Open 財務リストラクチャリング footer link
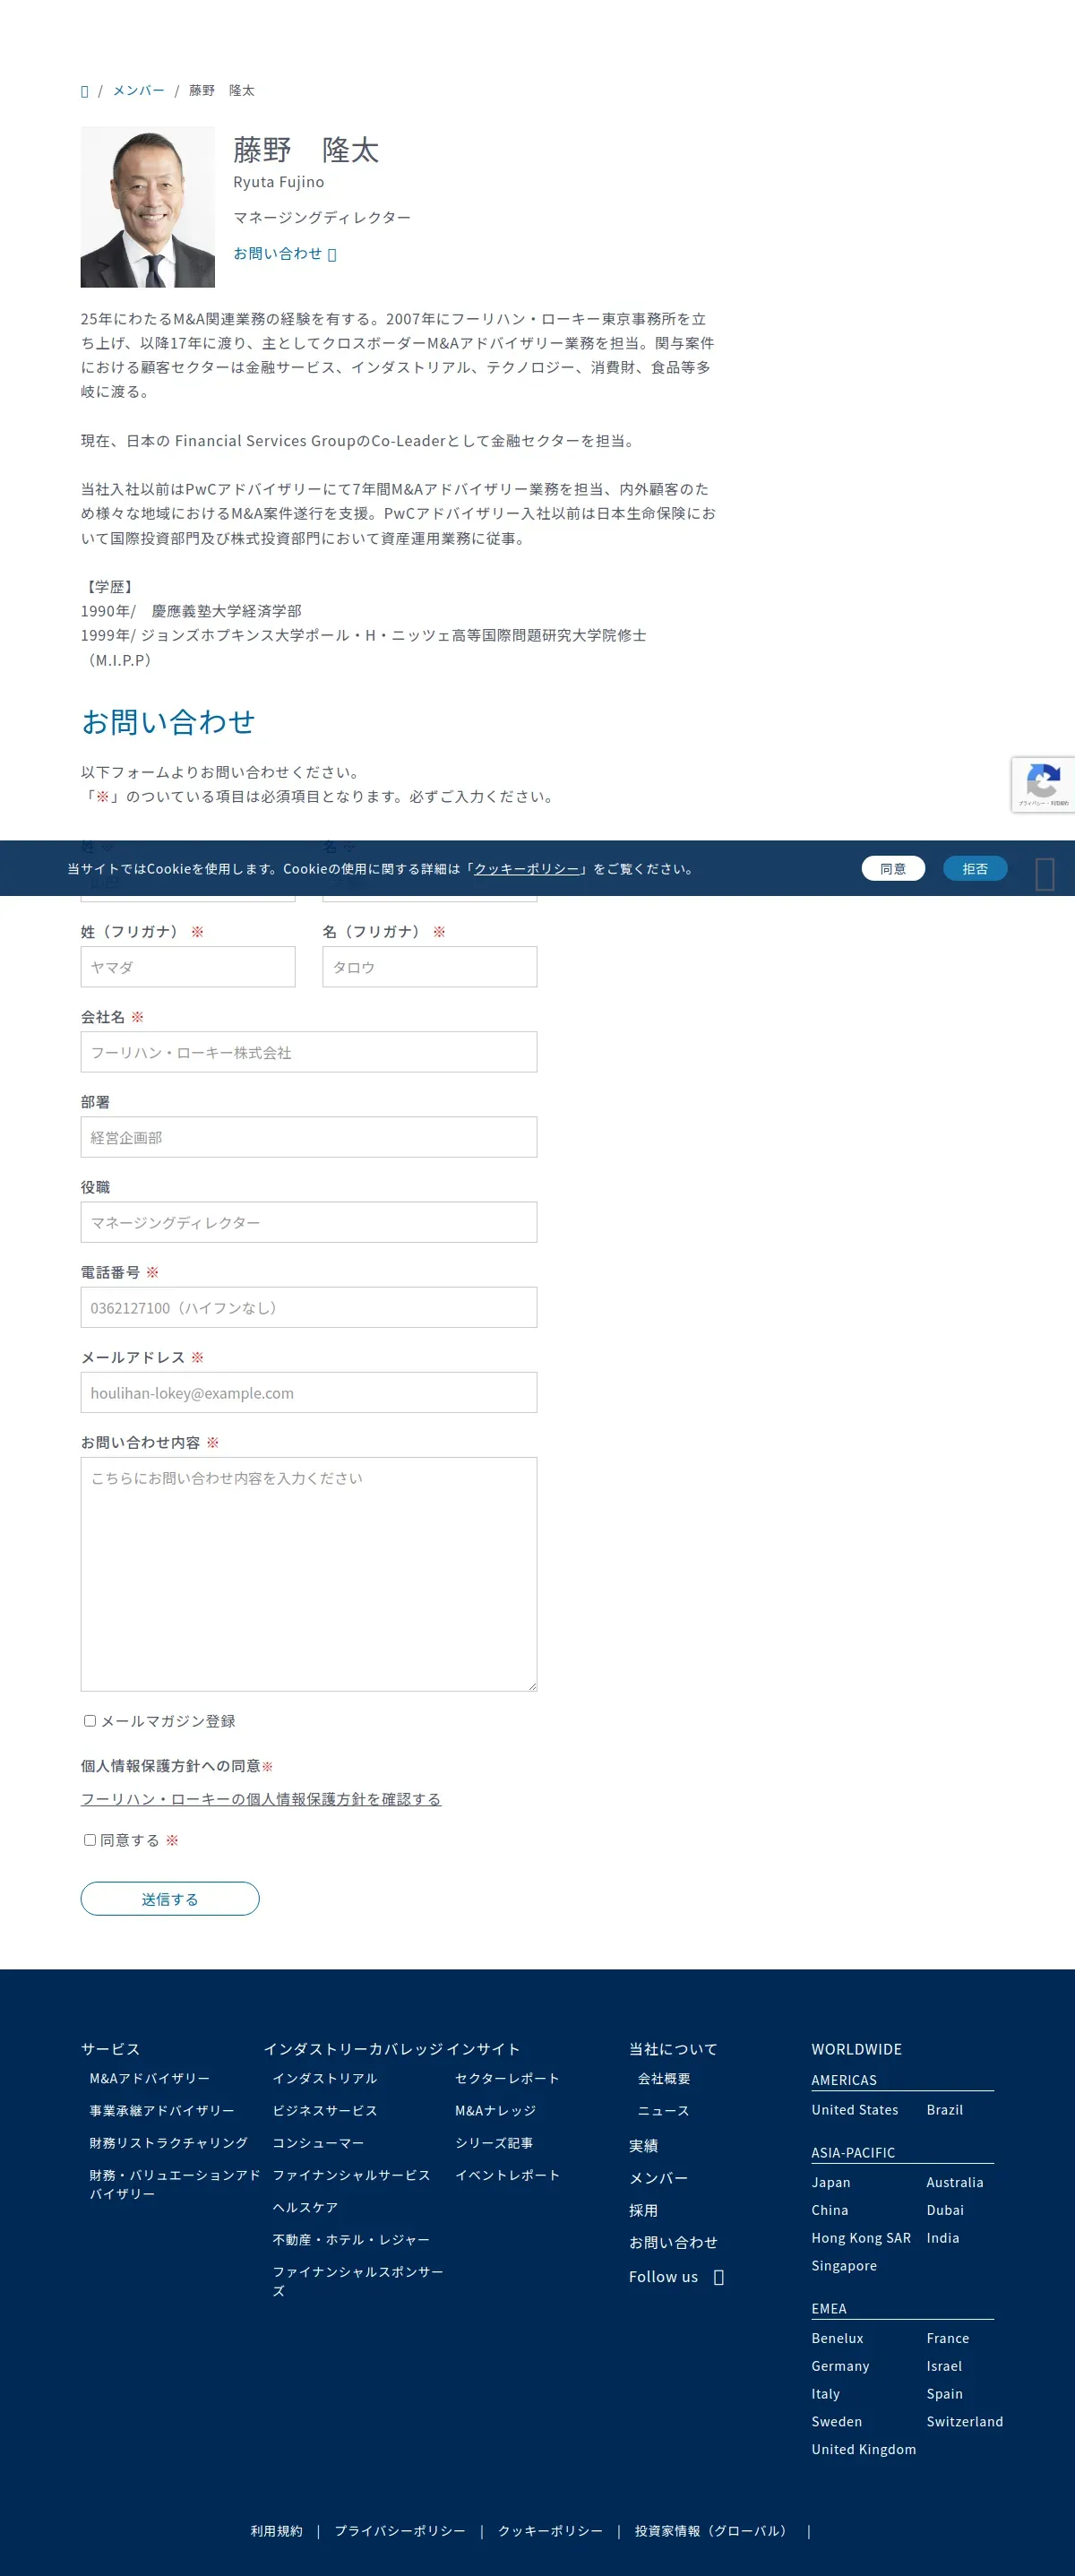Screen dimensions: 1075x2576 tap(169, 2142)
